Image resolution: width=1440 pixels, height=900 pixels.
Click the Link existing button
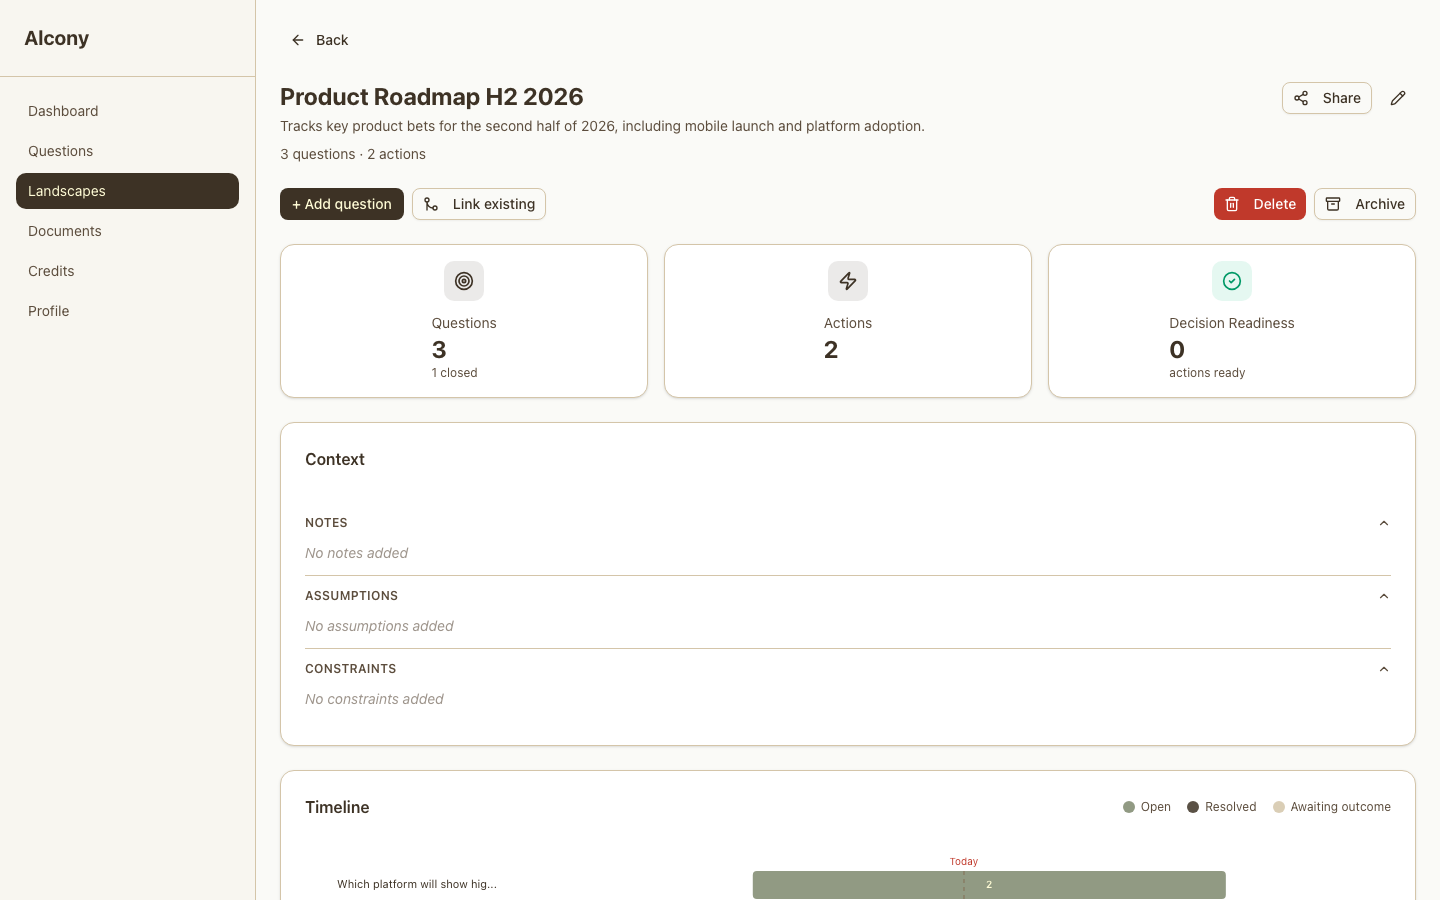[479, 204]
